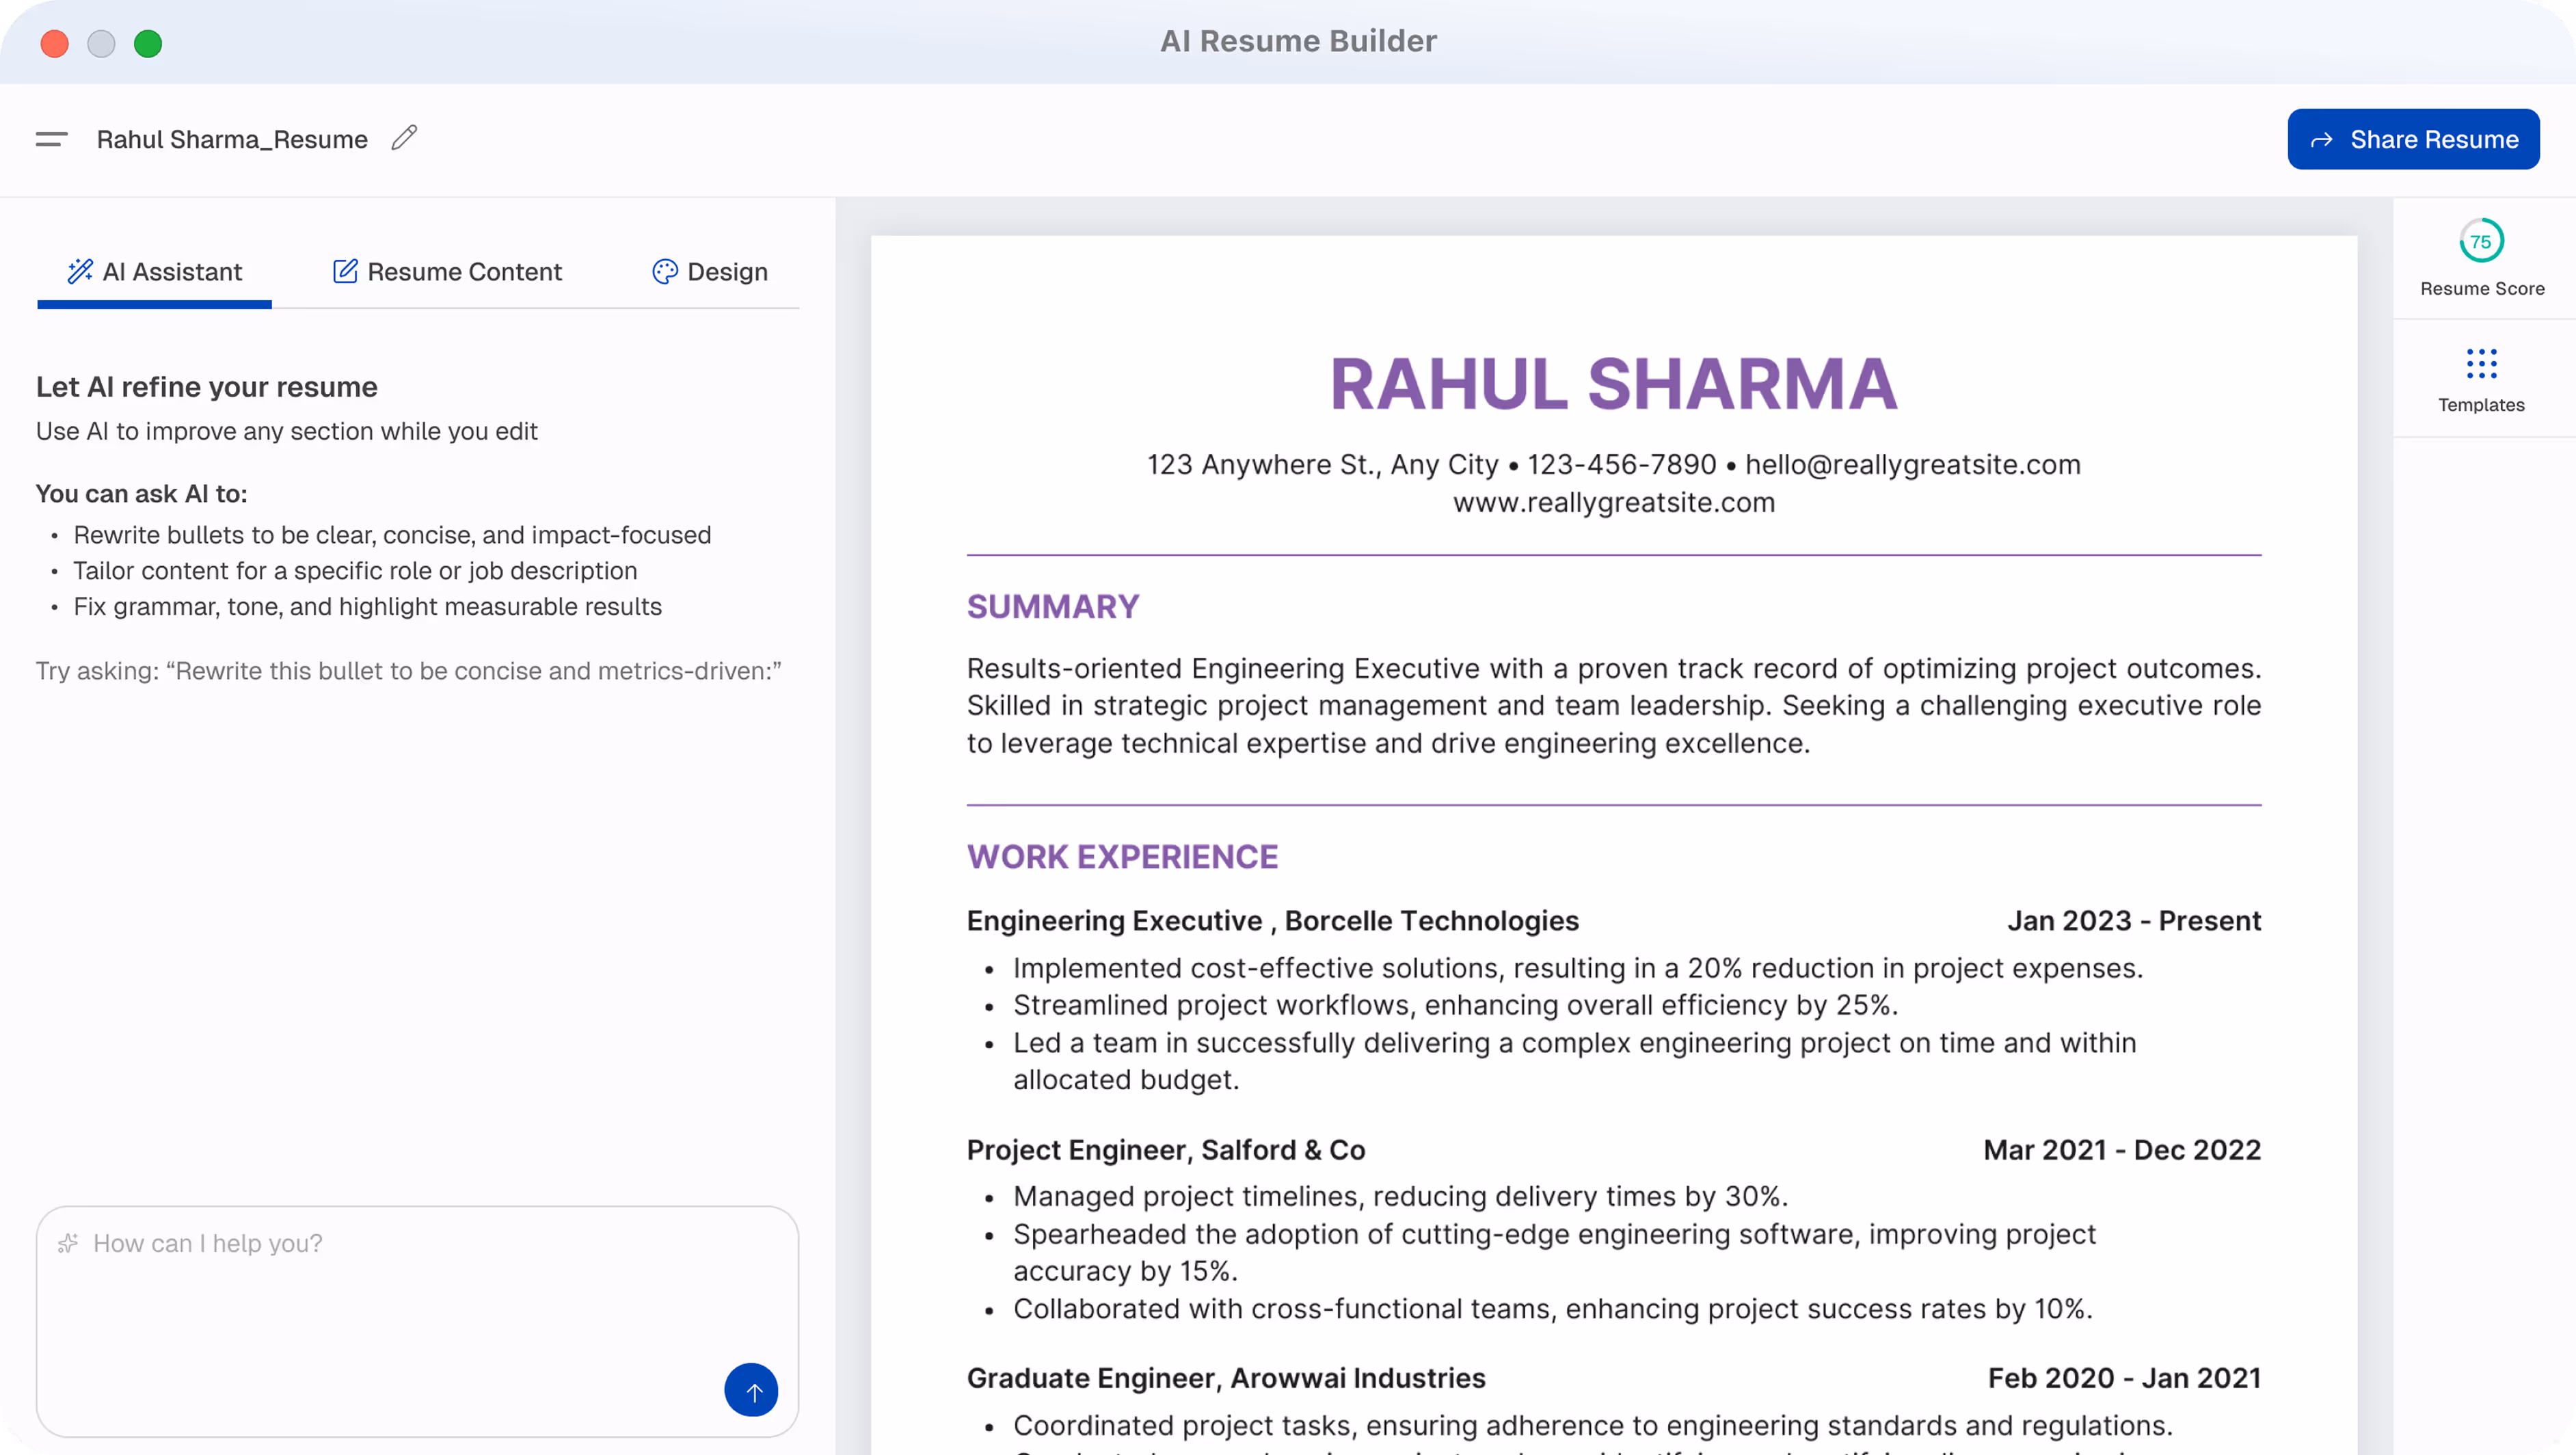Click the magic wand AI Assistant icon
Screen dimensions: 2576x1455
(x=80, y=271)
